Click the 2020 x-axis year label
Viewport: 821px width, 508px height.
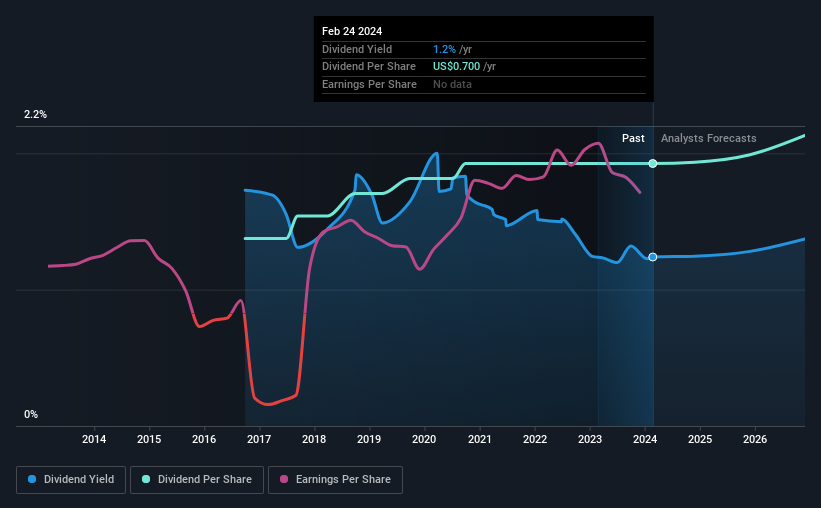pyautogui.click(x=424, y=439)
